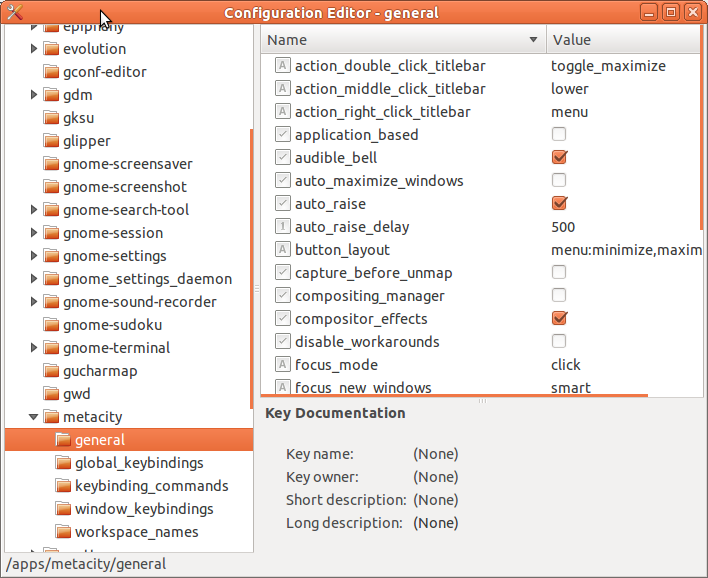Enable the application_based checkbox
Viewport: 708px width, 578px height.
pos(559,135)
